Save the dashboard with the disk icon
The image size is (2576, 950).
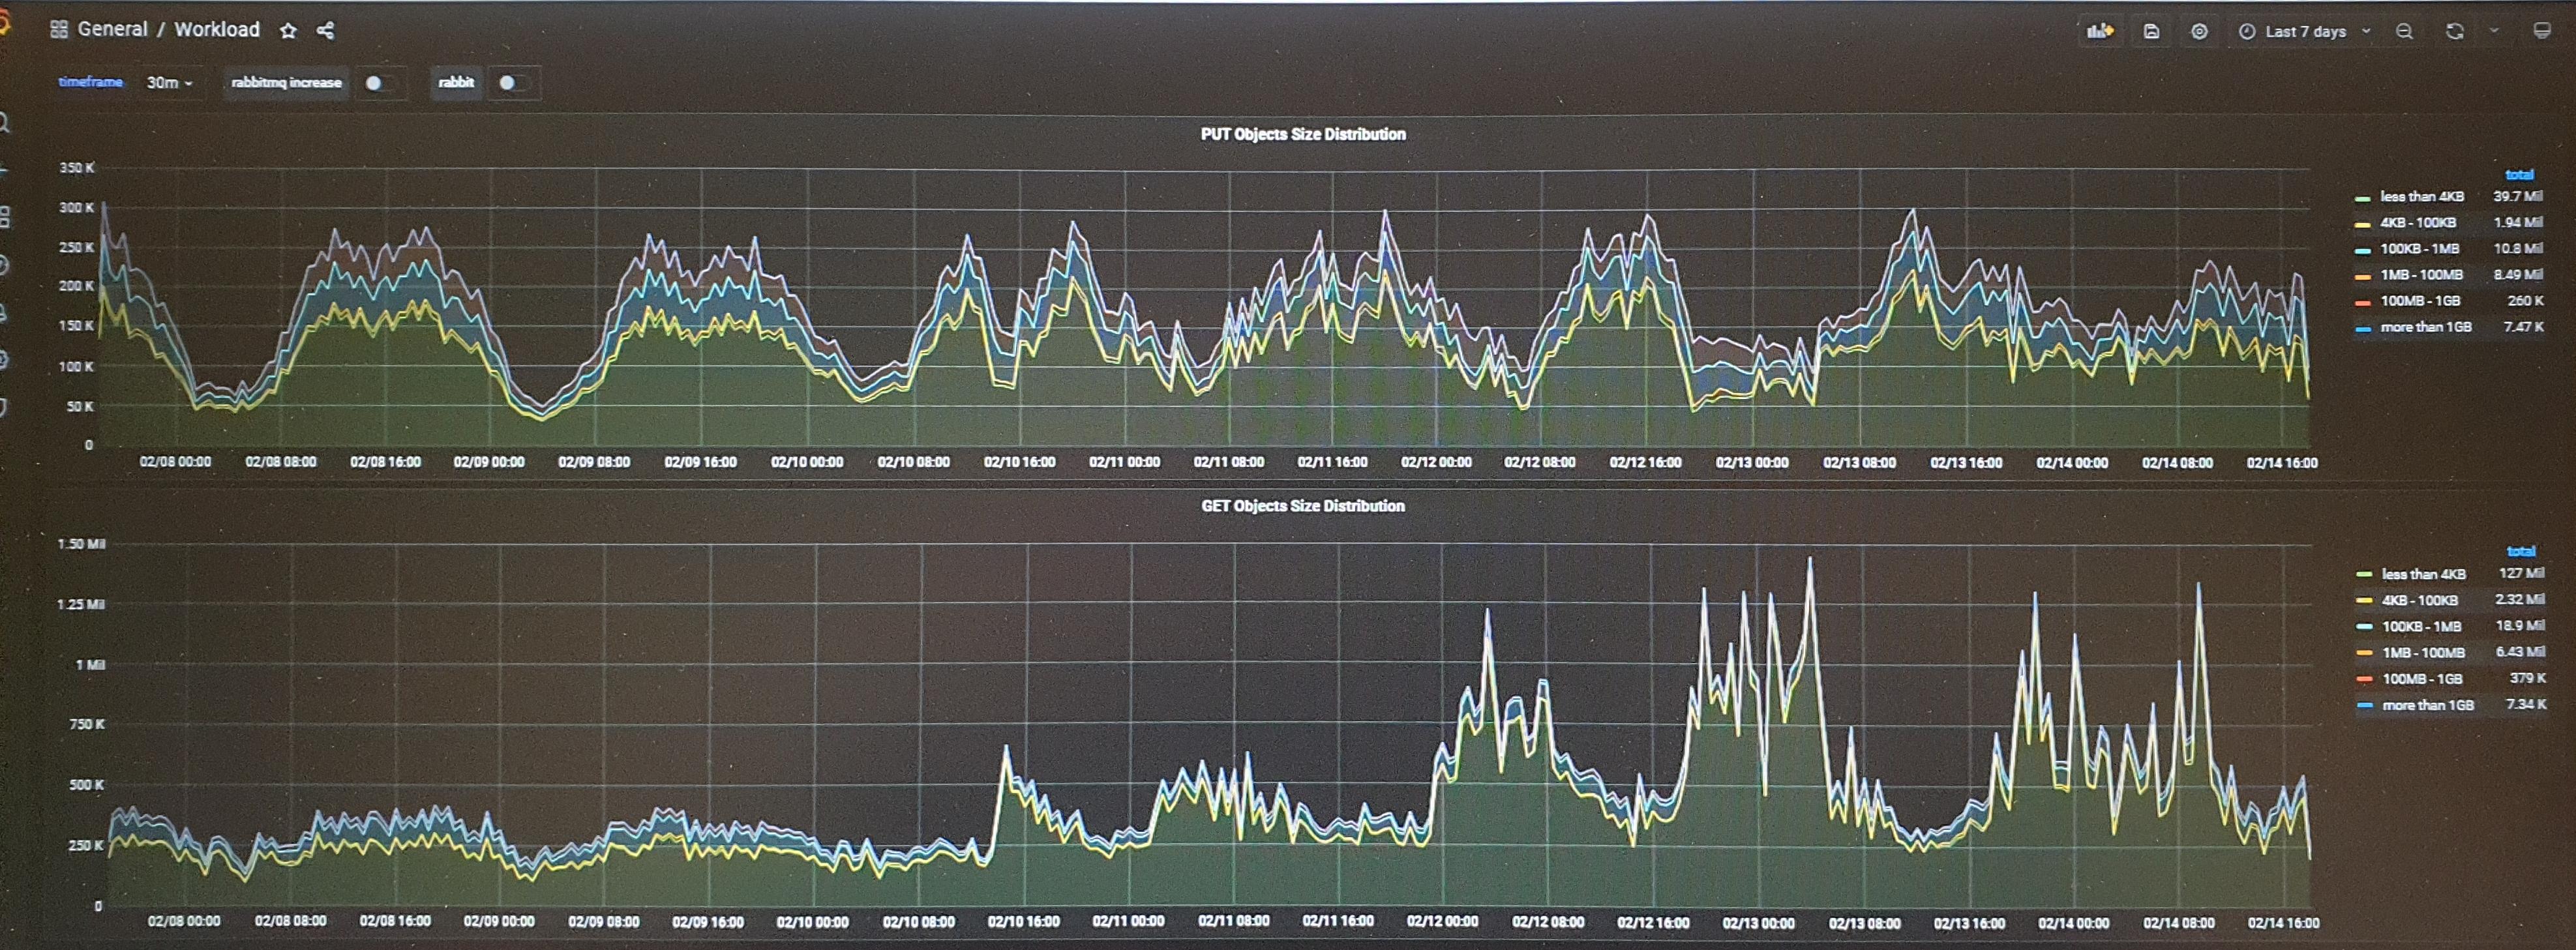pos(2151,31)
